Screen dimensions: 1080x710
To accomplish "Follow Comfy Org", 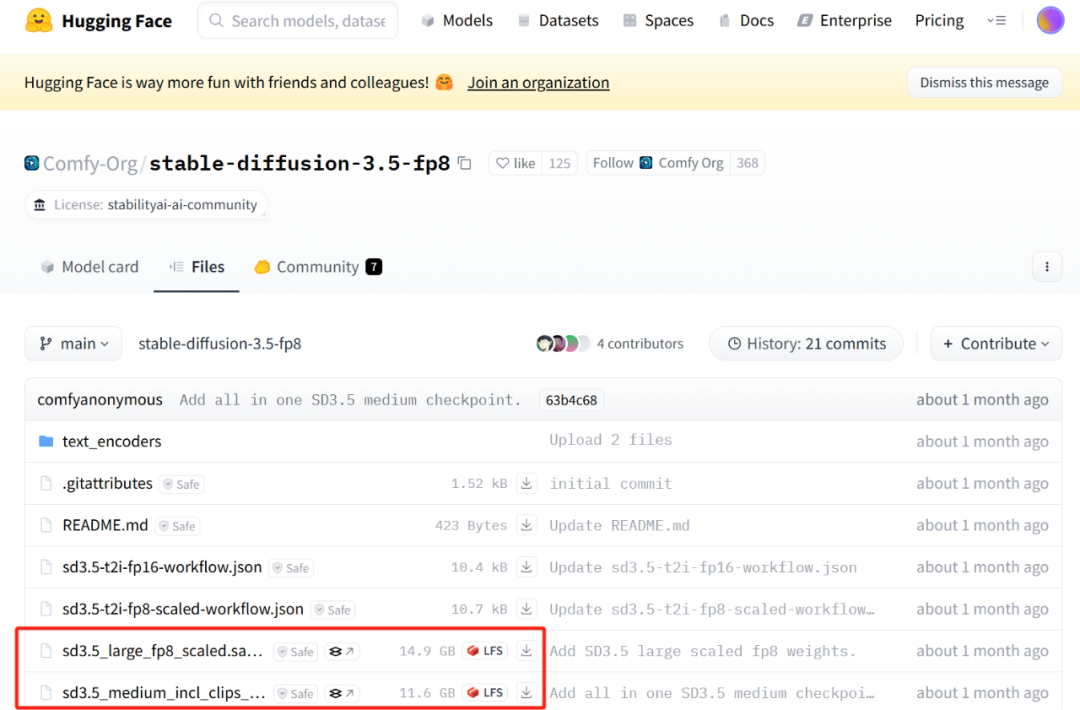I will tap(658, 163).
